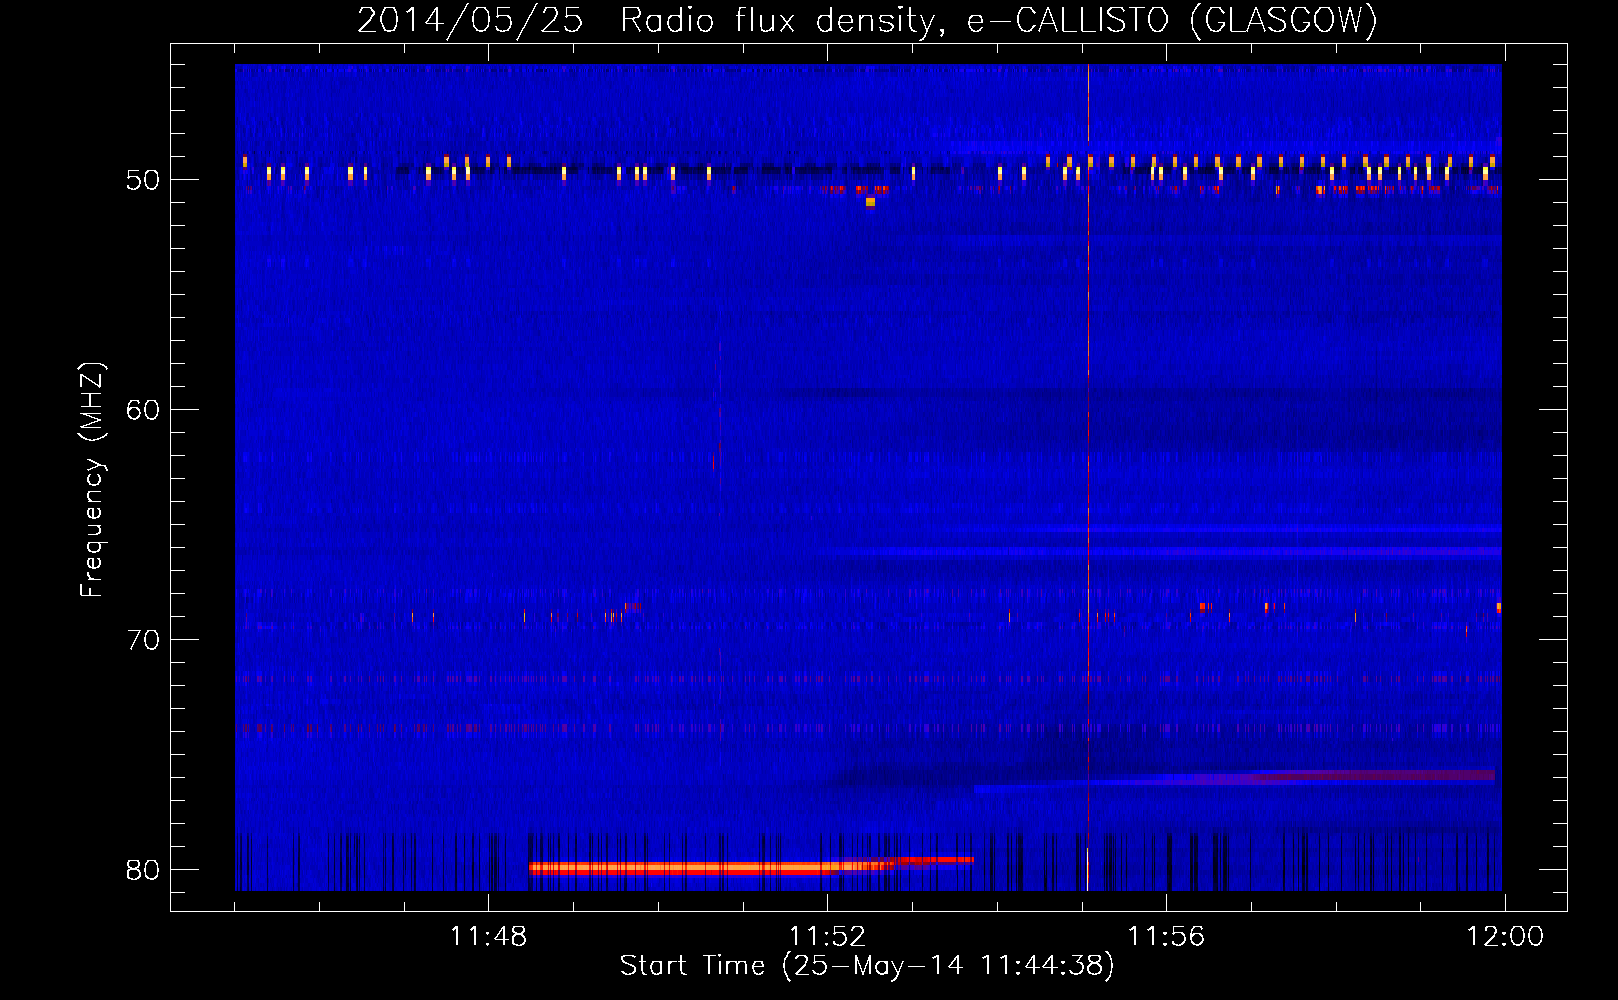Screen dimensions: 1618x1000
Task: Click the bright red emission band near 80 MHz
Action: [750, 866]
